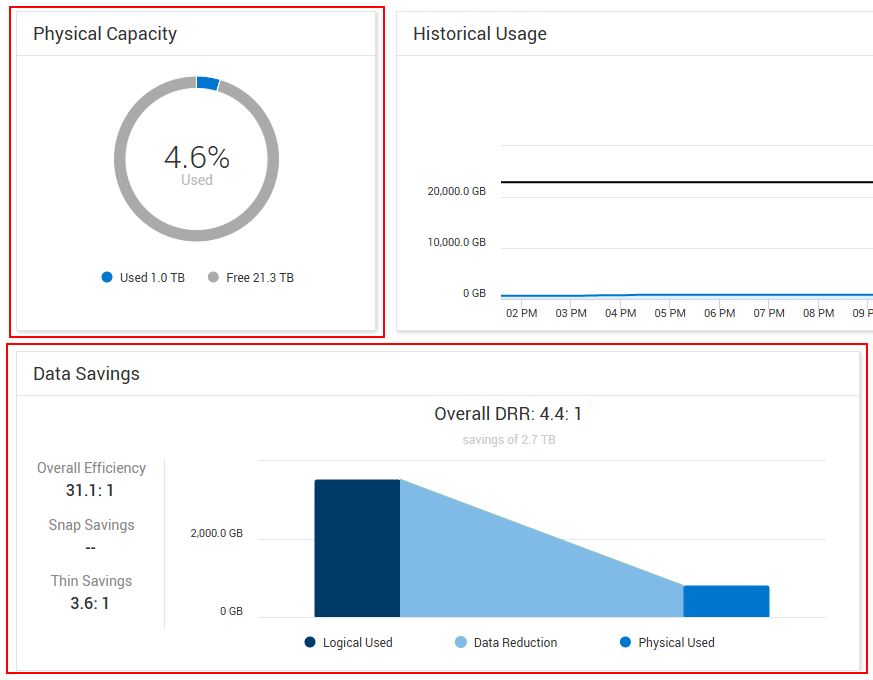Click the 02 PM time axis label
This screenshot has width=873, height=680.
(522, 313)
